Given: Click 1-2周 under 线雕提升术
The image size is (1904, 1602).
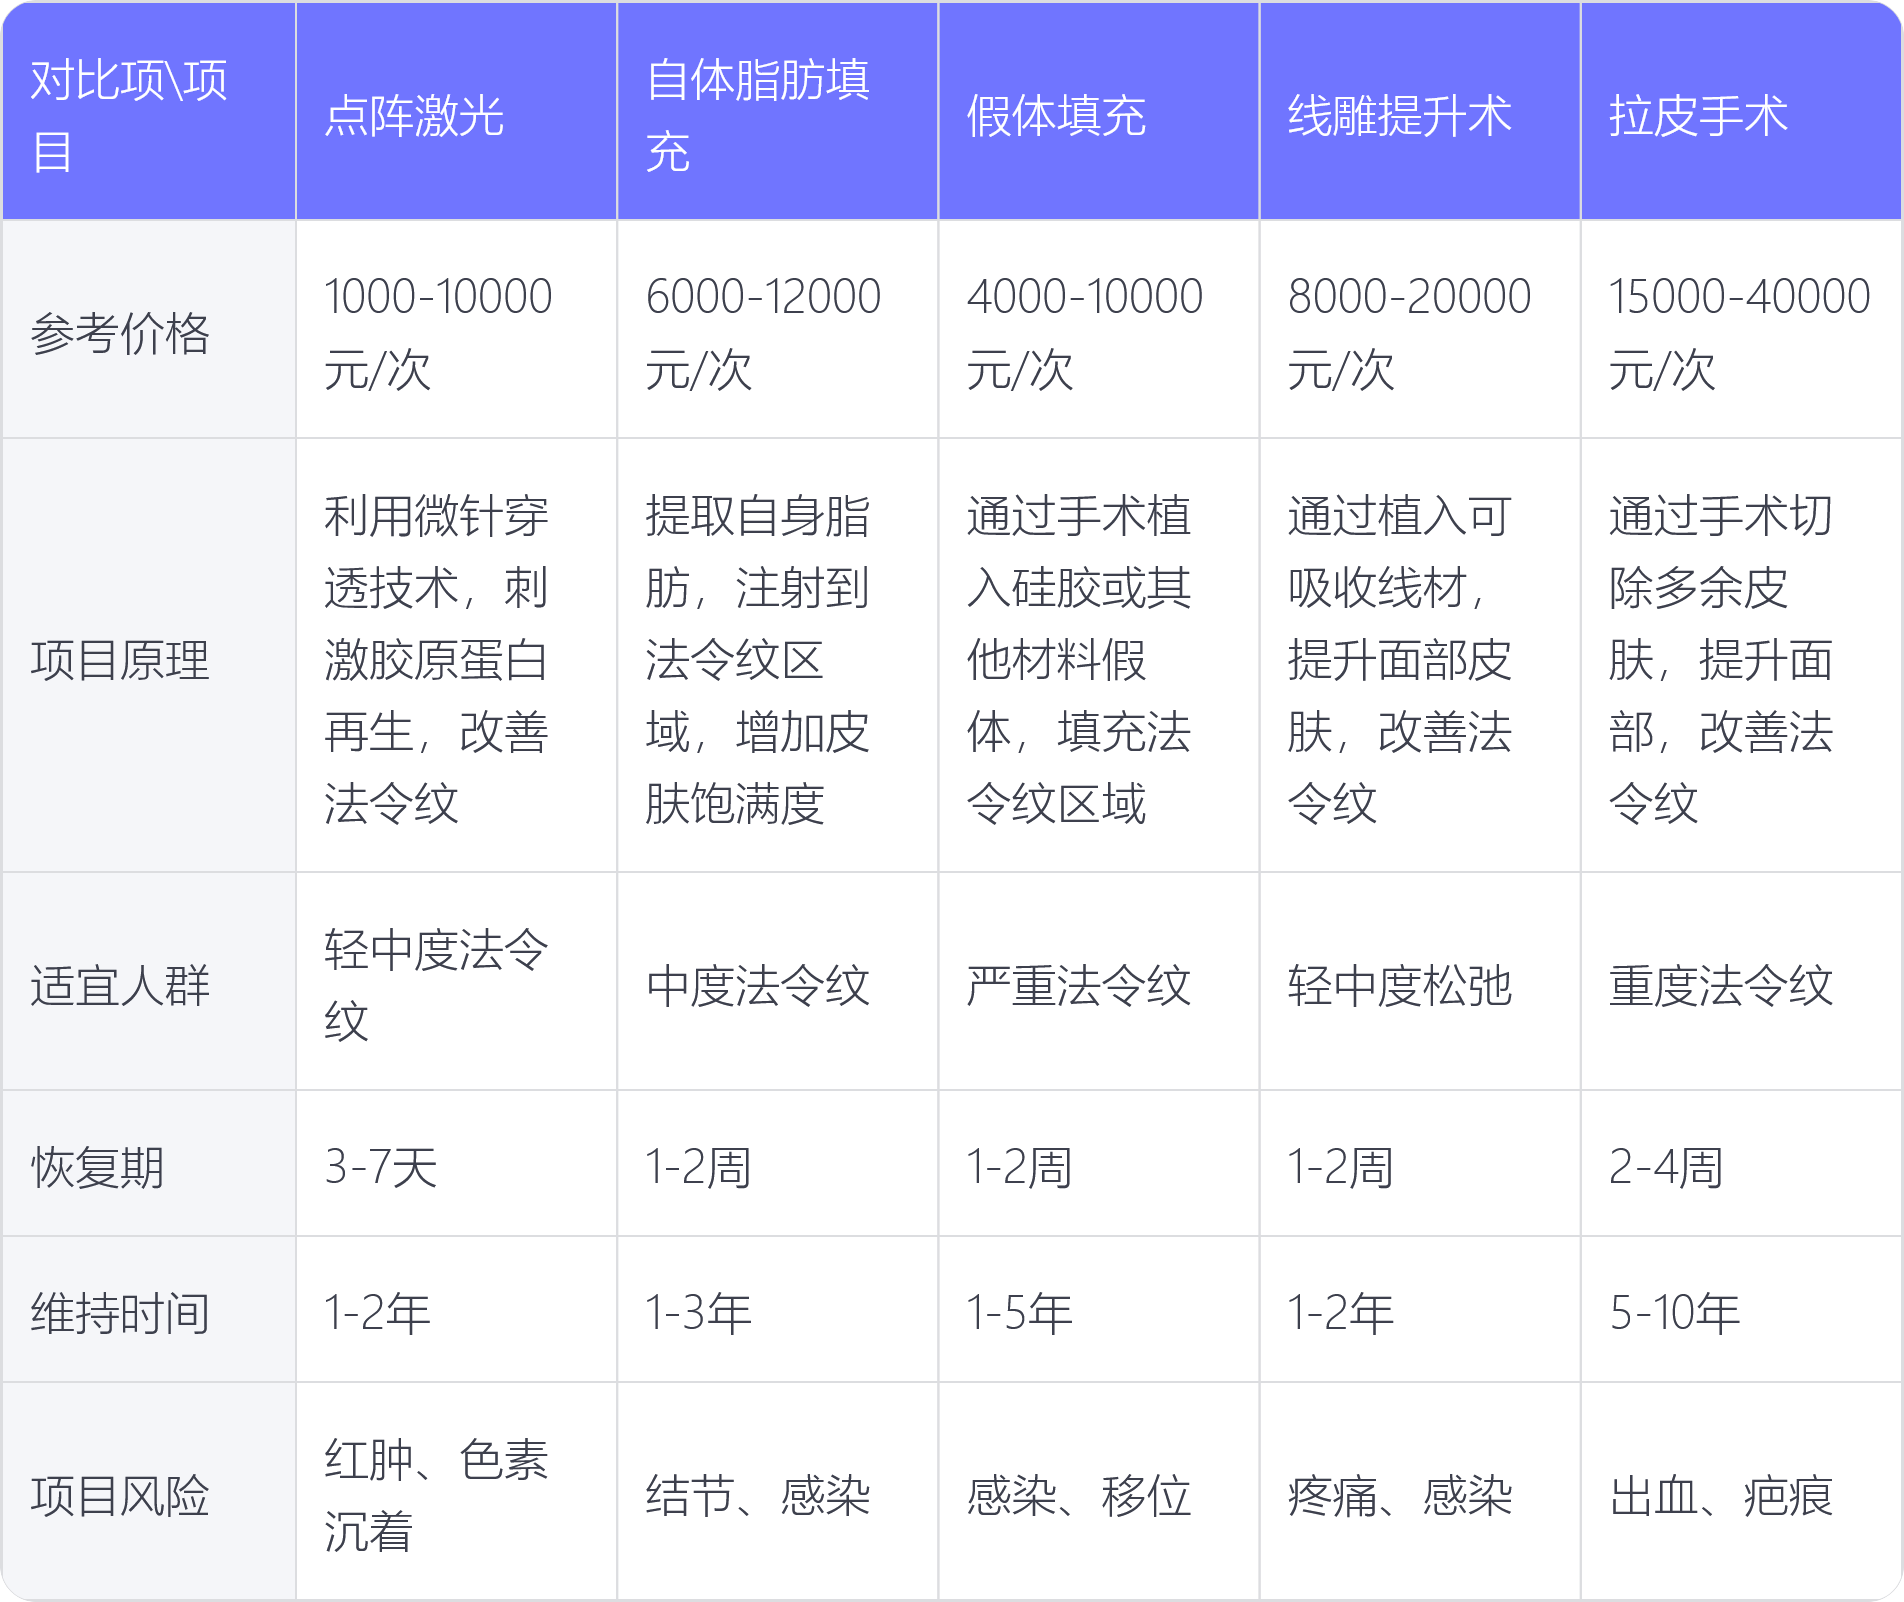Looking at the screenshot, I should coord(1420,1163).
